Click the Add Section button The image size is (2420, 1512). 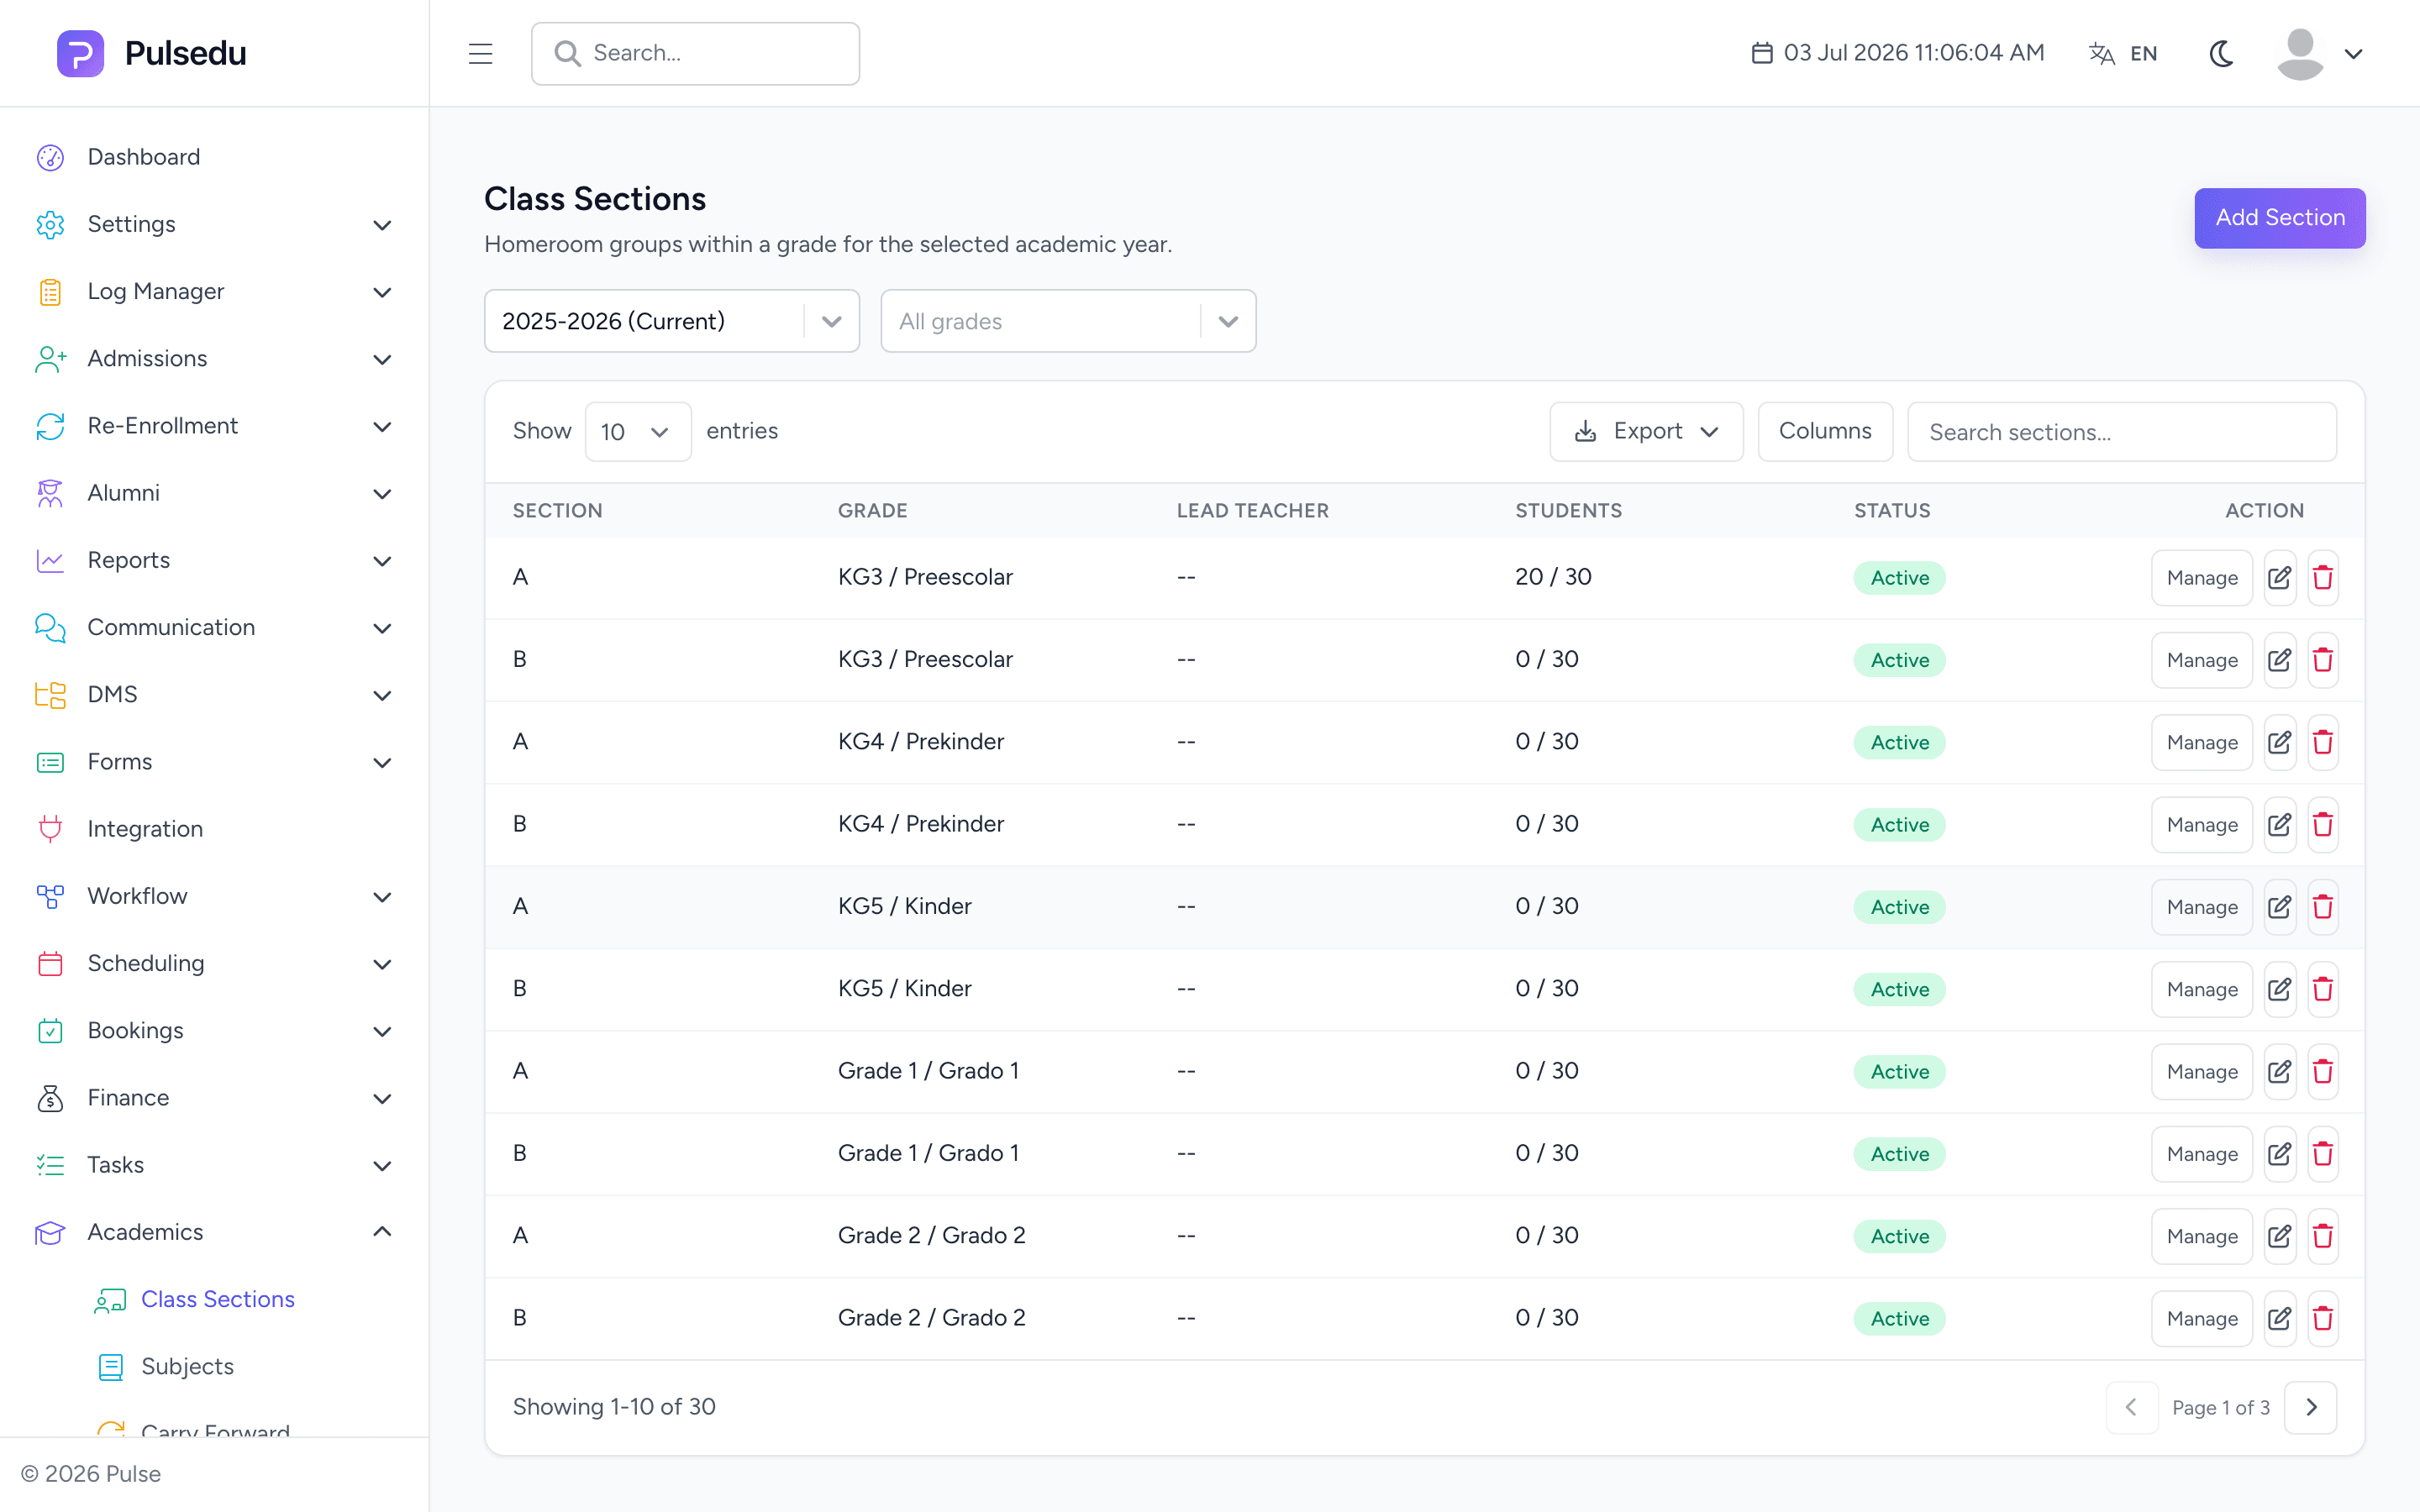[x=2279, y=218]
